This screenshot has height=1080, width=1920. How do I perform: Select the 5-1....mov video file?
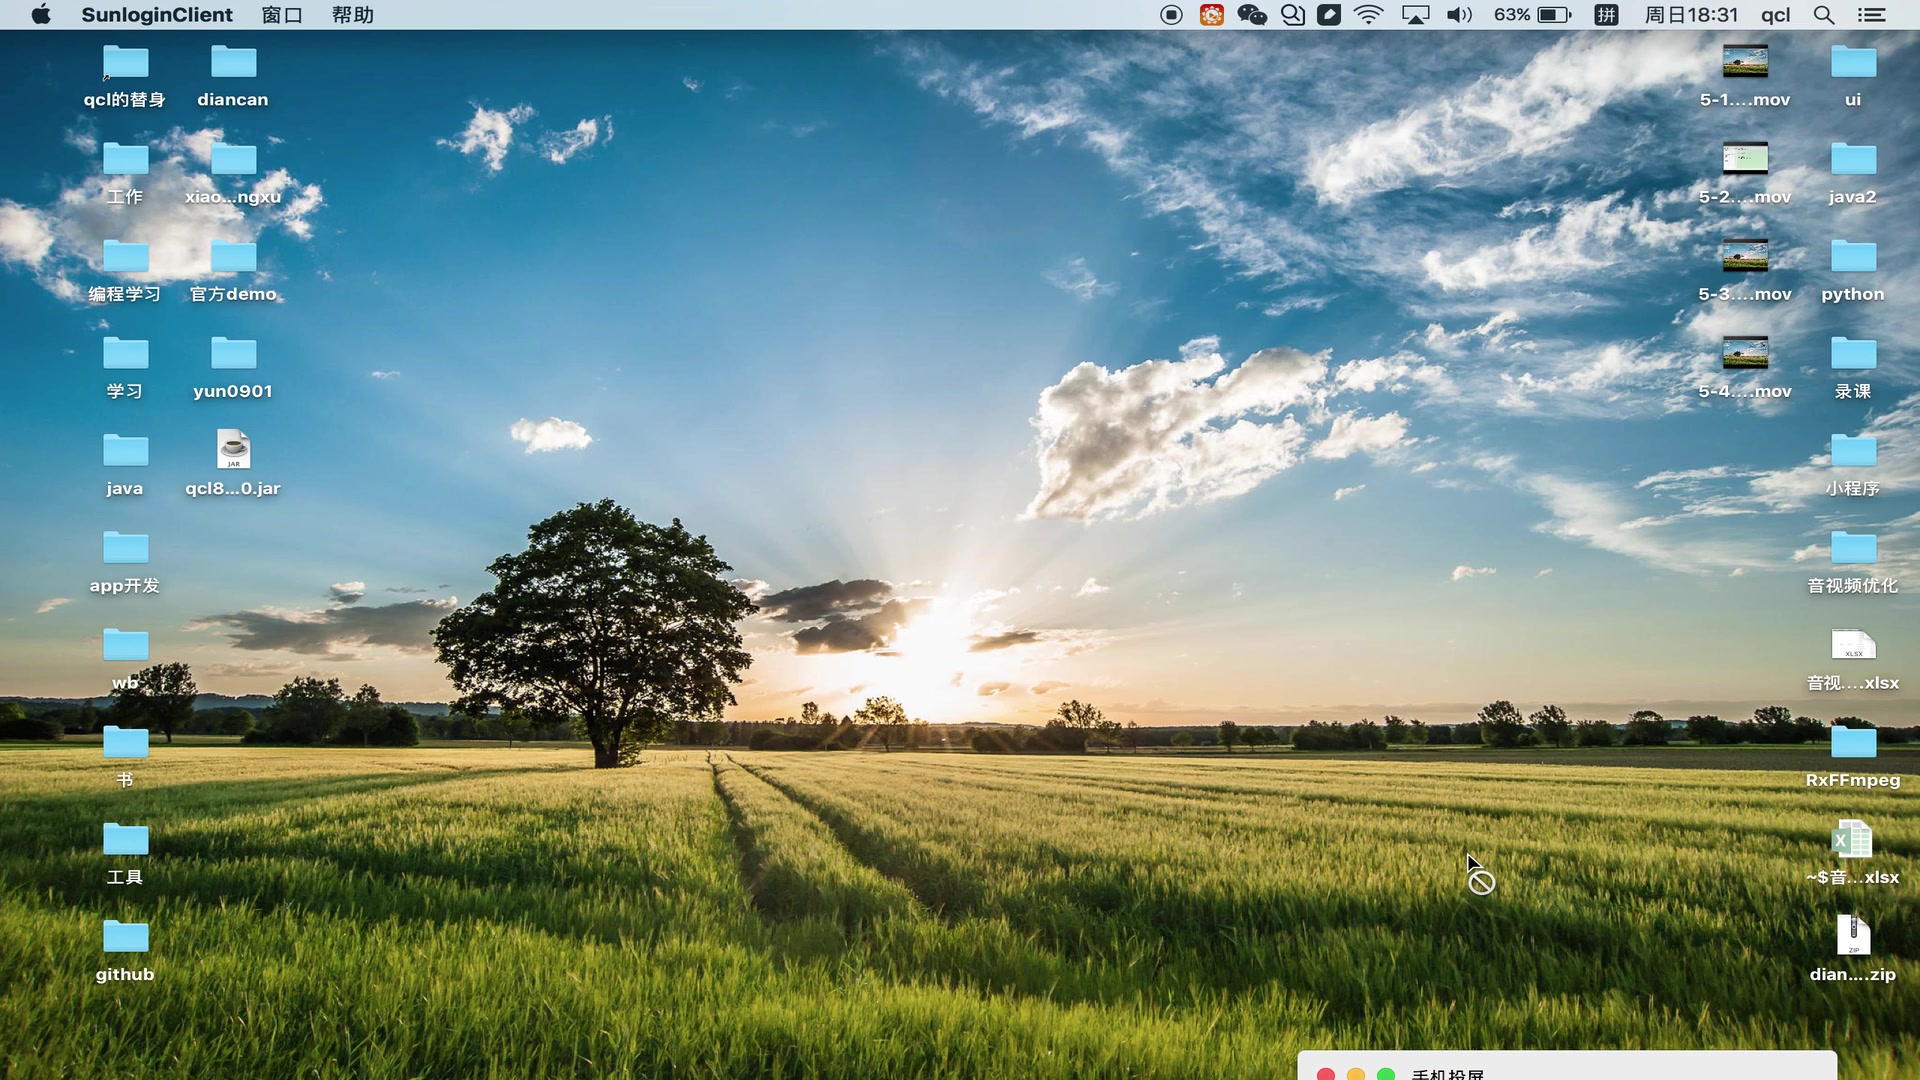click(x=1745, y=76)
